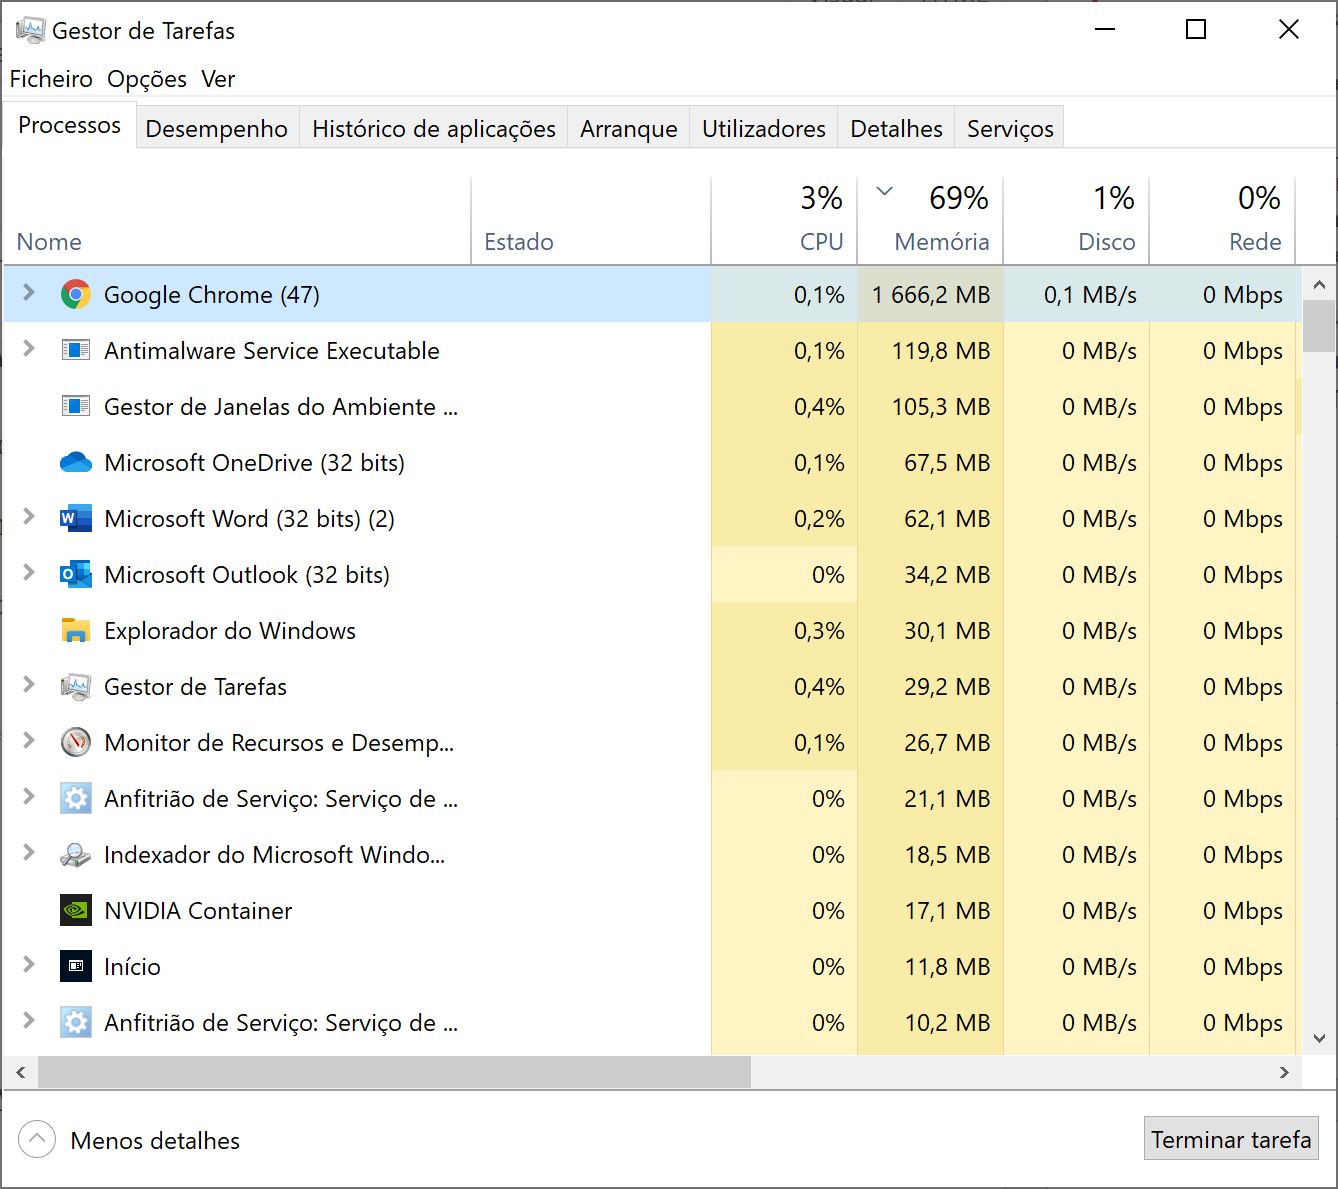Click the vertical scrollbar thumb
1338x1189 pixels.
(x=1319, y=326)
